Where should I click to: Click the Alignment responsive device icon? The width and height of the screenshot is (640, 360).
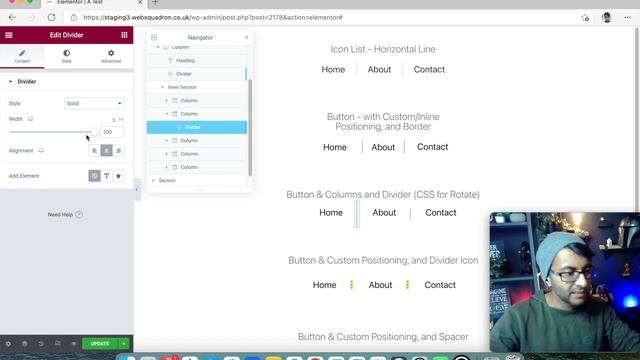(x=41, y=150)
